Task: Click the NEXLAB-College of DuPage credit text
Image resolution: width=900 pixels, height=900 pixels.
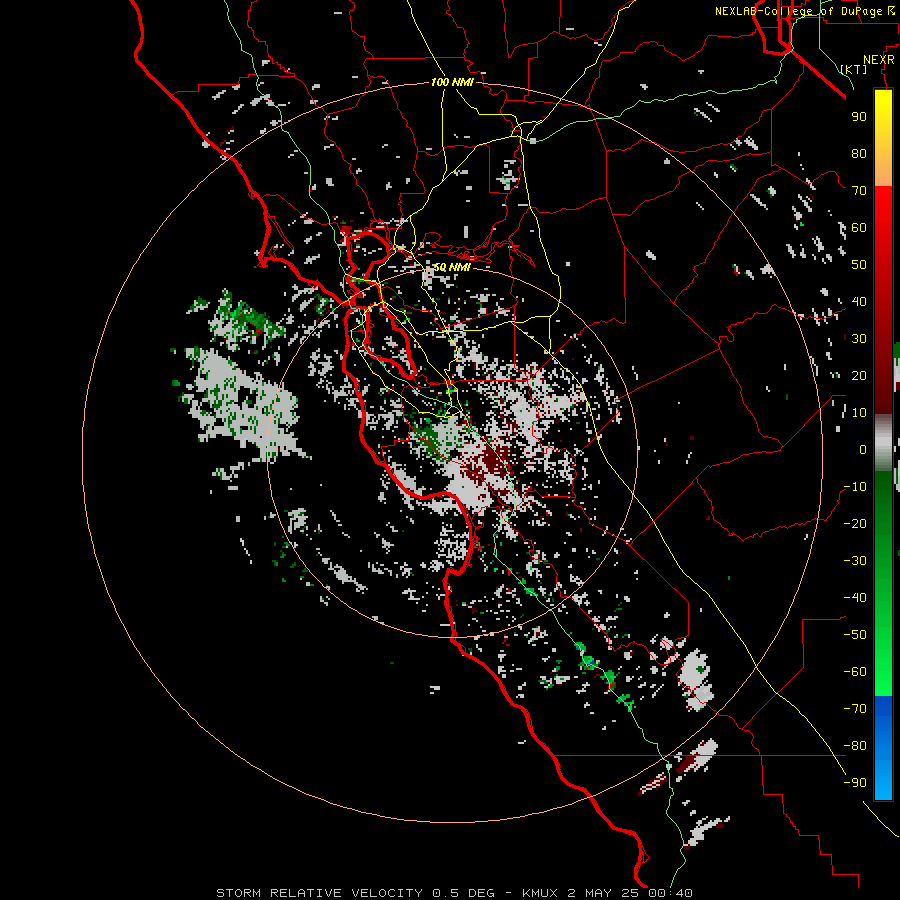Action: coord(804,11)
